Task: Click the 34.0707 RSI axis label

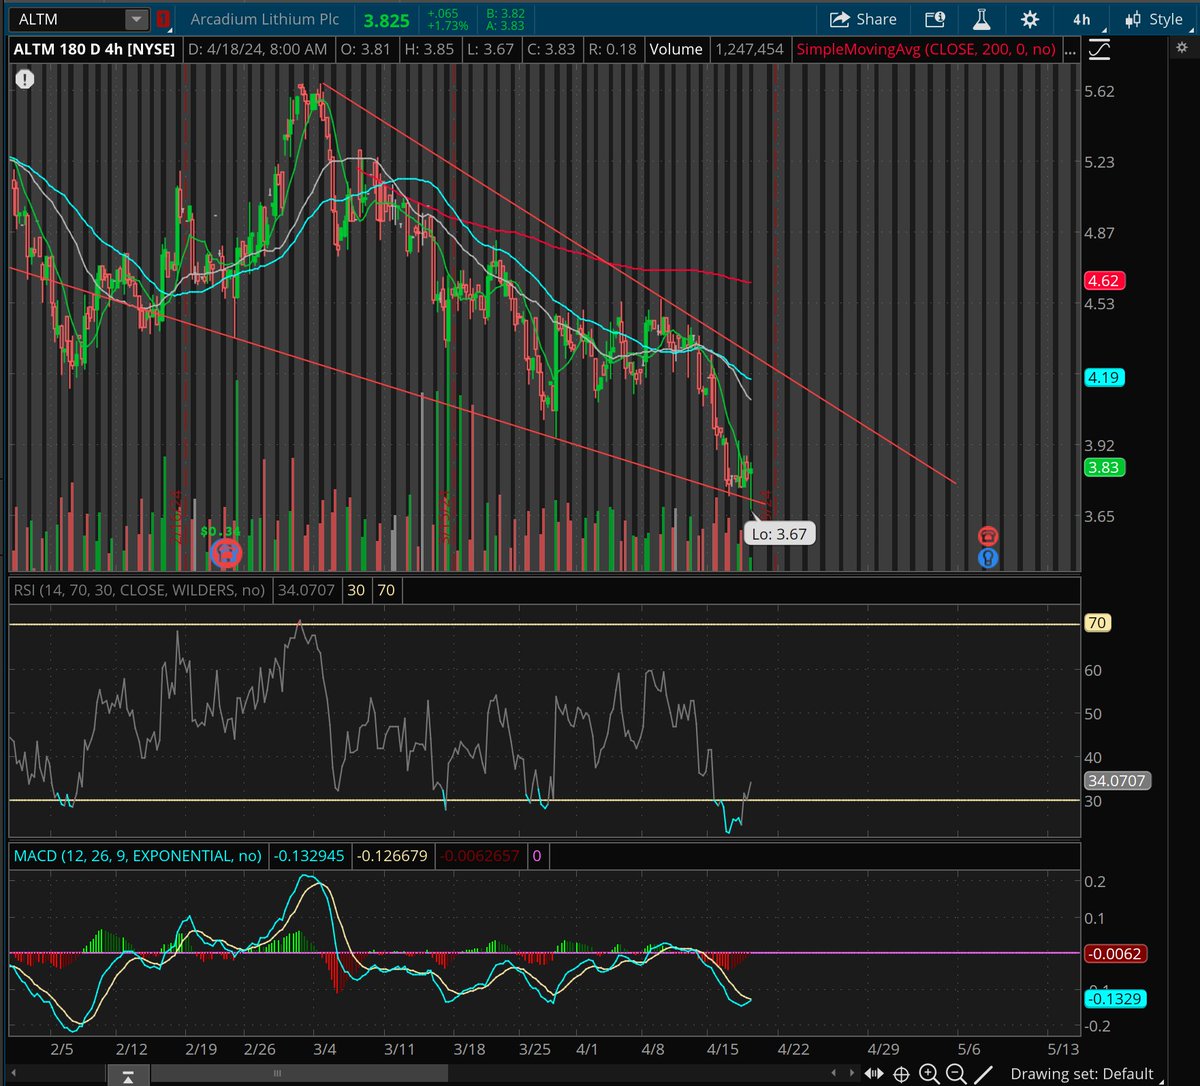Action: (x=1118, y=781)
